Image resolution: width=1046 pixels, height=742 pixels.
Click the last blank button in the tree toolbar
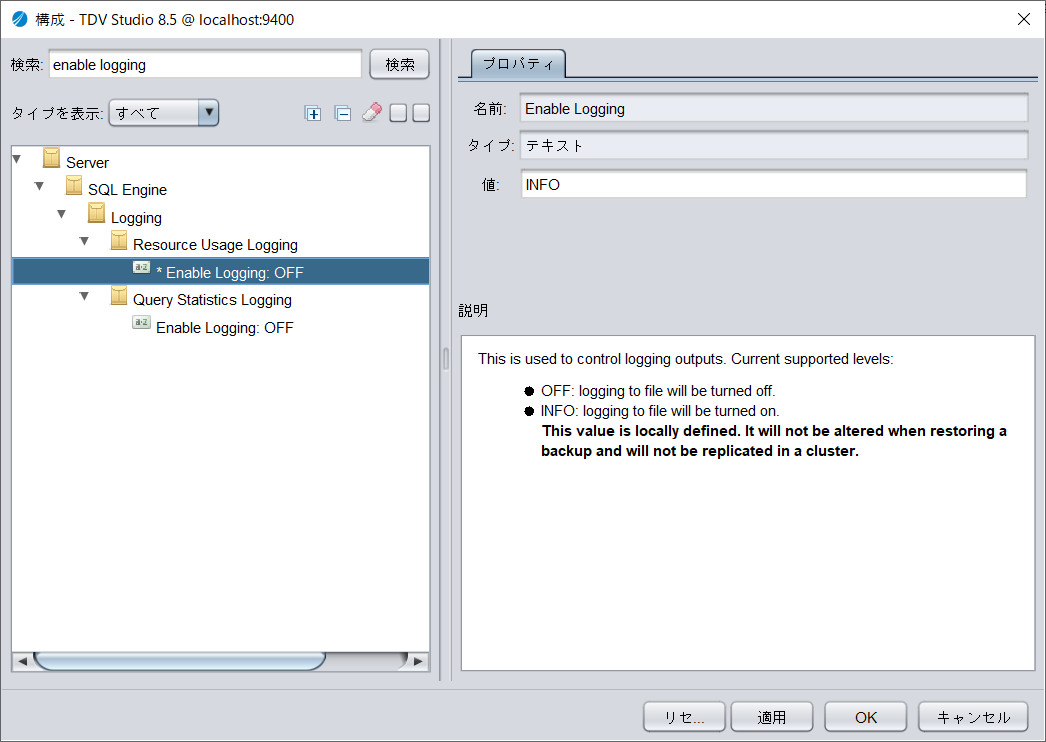click(x=421, y=113)
